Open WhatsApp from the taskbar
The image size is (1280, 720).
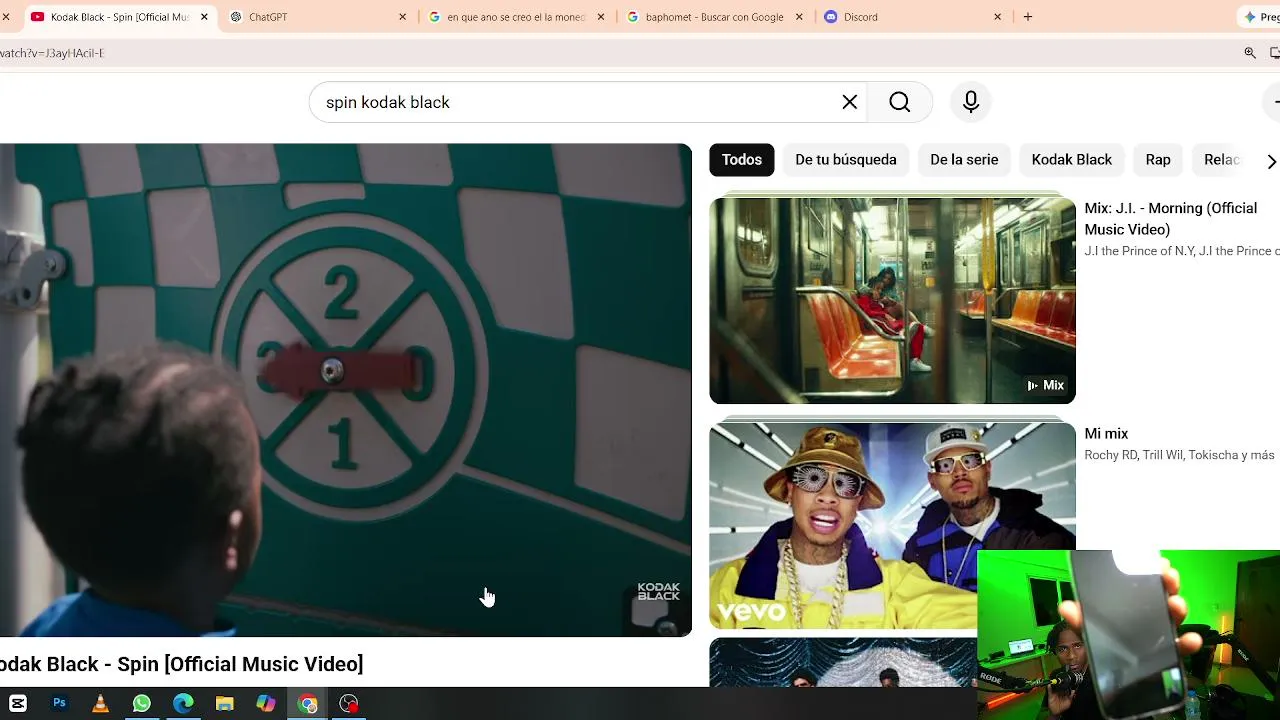click(x=142, y=703)
